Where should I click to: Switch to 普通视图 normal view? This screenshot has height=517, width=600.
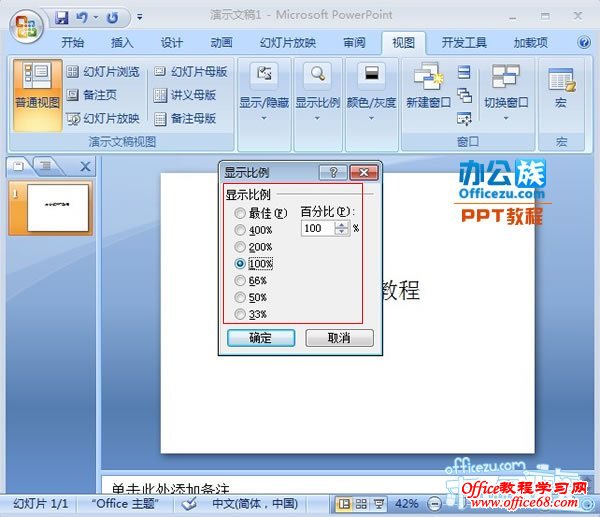coord(37,95)
